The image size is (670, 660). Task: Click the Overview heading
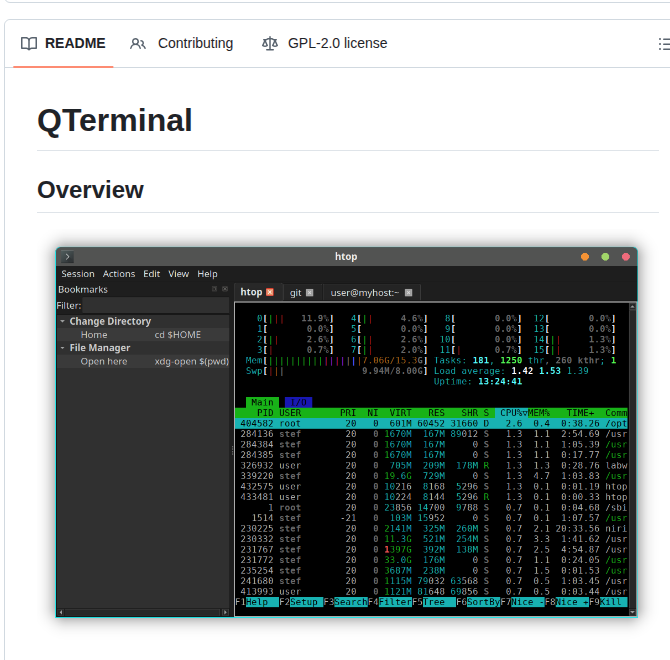tap(91, 190)
